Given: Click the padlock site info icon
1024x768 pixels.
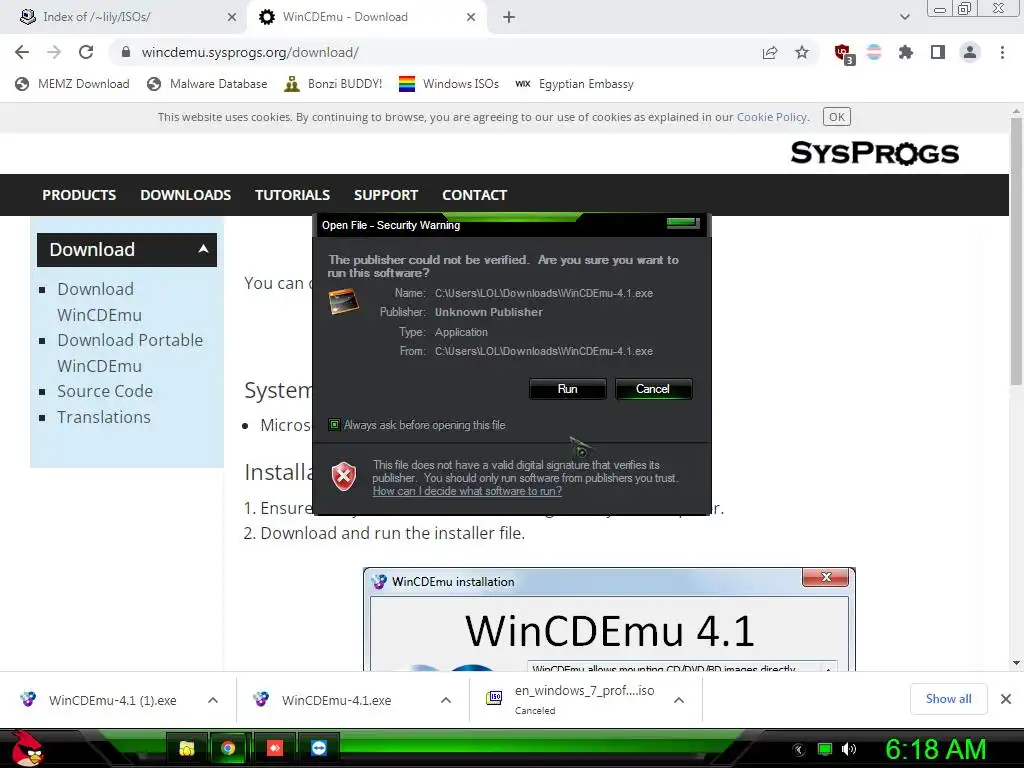Looking at the screenshot, I should 126,52.
